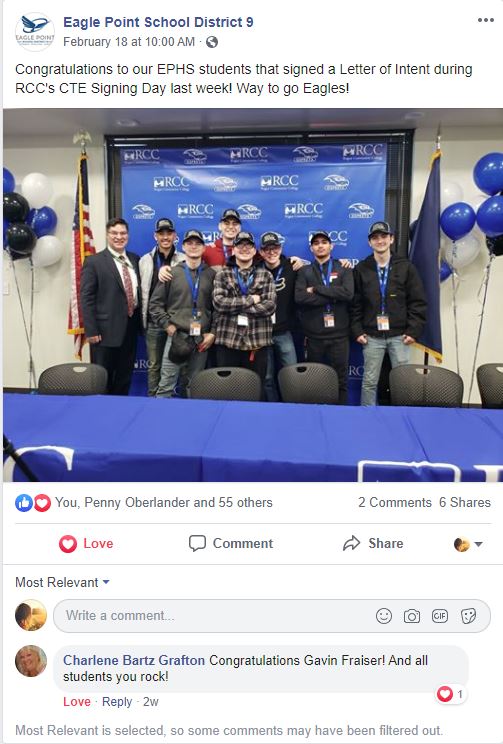Click the like and heart reaction icons
This screenshot has width=503, height=744.
[33, 502]
